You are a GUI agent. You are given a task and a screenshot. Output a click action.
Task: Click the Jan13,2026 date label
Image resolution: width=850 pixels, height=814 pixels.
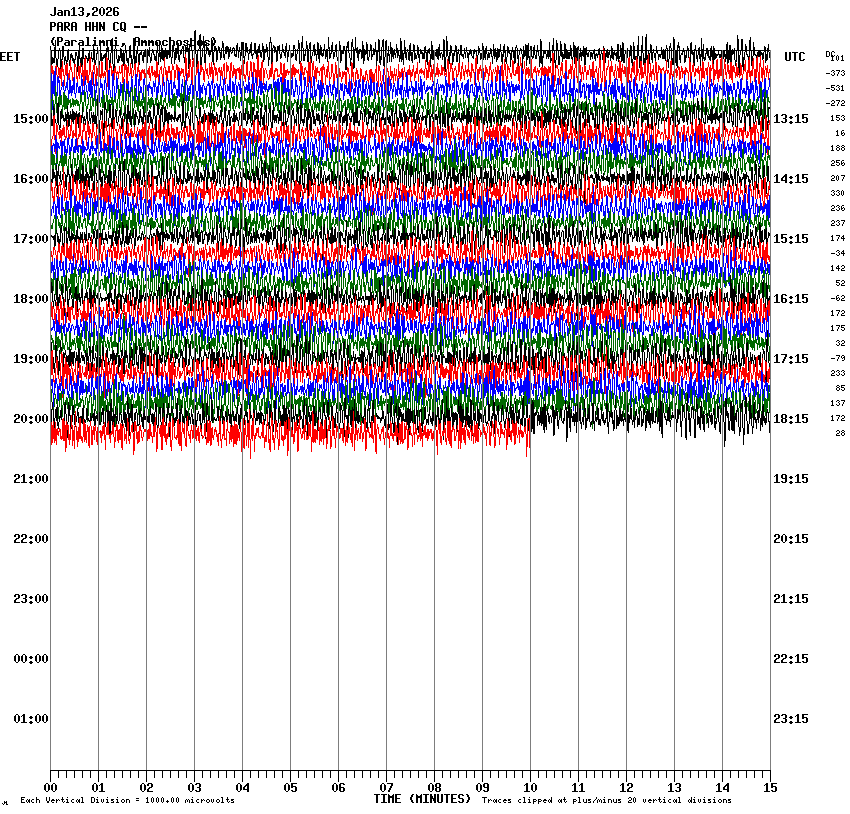click(84, 12)
